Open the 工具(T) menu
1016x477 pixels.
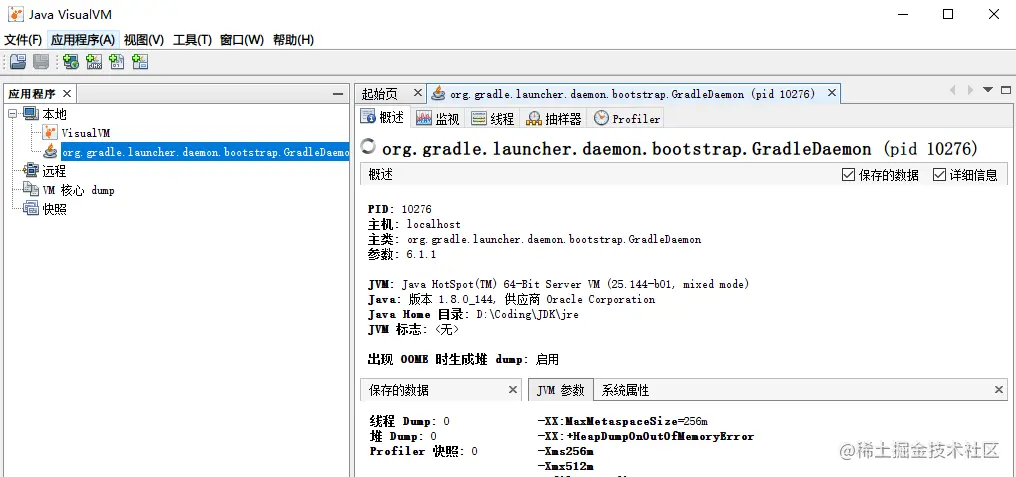pyautogui.click(x=192, y=40)
